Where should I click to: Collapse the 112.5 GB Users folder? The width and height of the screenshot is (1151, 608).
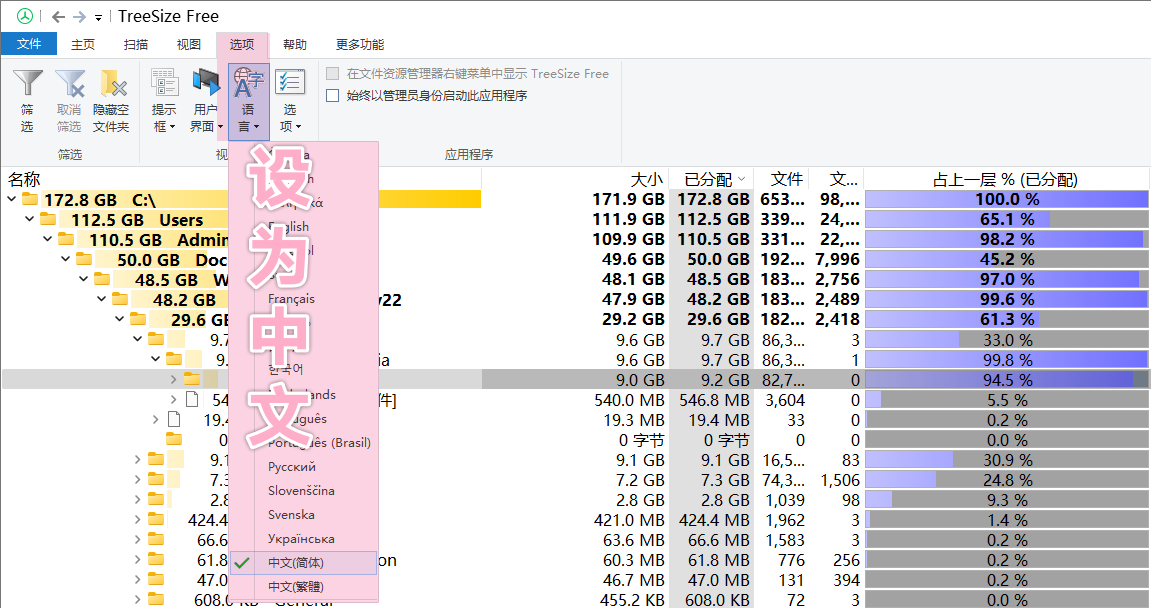click(29, 219)
